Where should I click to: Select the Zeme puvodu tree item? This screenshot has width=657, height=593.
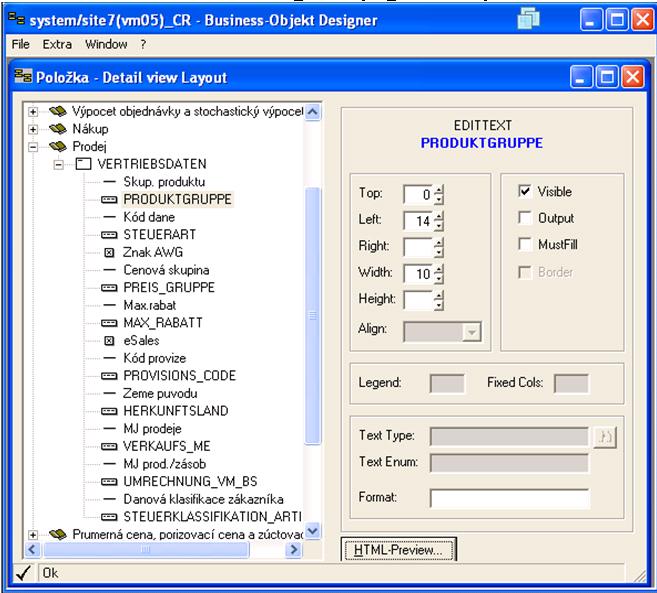point(160,393)
